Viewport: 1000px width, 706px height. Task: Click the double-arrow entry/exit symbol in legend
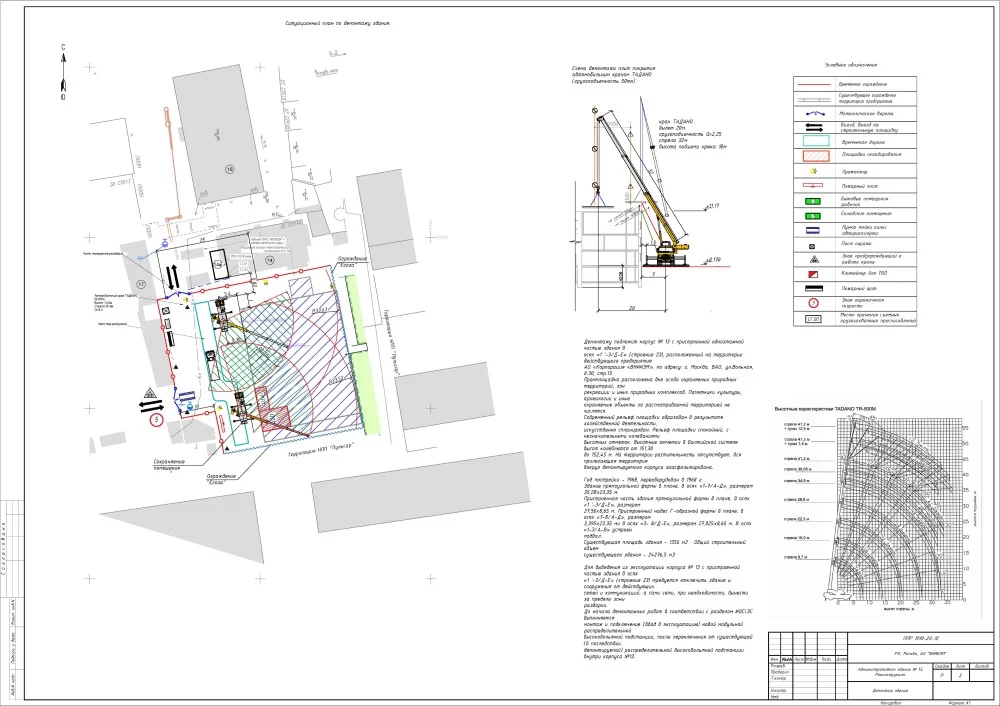pos(813,126)
